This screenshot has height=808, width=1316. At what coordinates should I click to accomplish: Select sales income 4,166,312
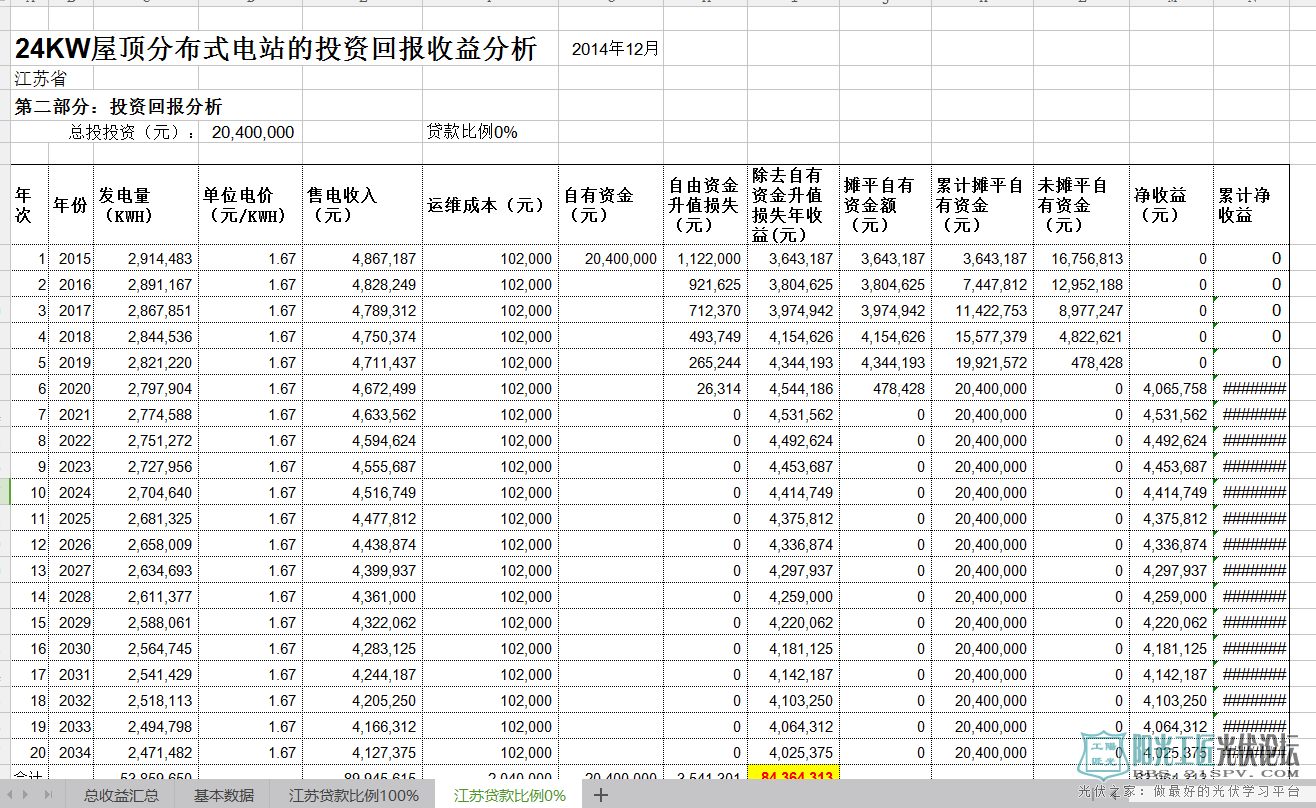(x=362, y=726)
